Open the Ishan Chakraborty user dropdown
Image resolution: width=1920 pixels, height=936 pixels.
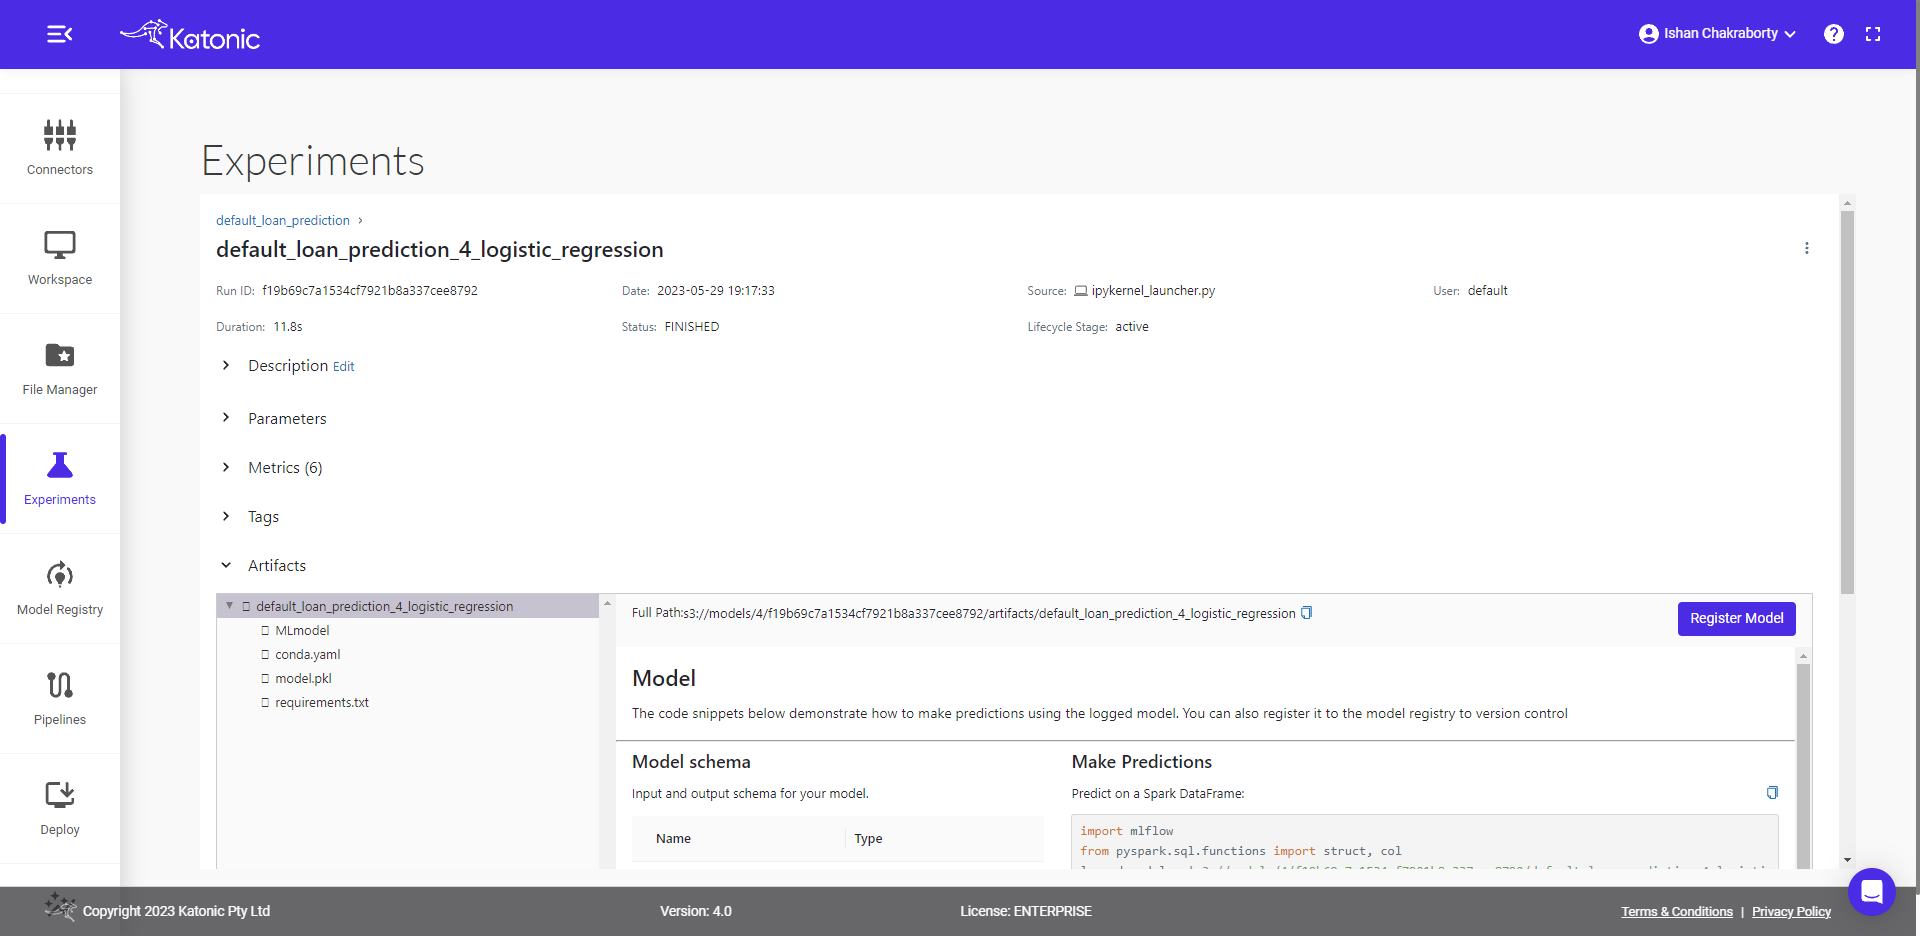click(x=1717, y=34)
